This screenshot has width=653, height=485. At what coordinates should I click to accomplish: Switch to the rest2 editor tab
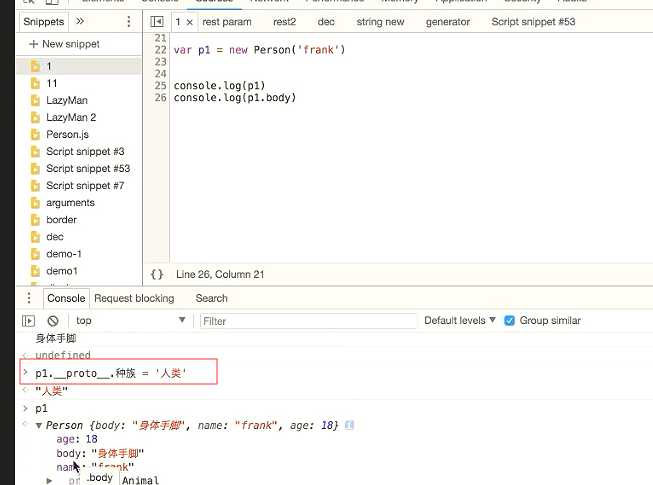pyautogui.click(x=284, y=22)
